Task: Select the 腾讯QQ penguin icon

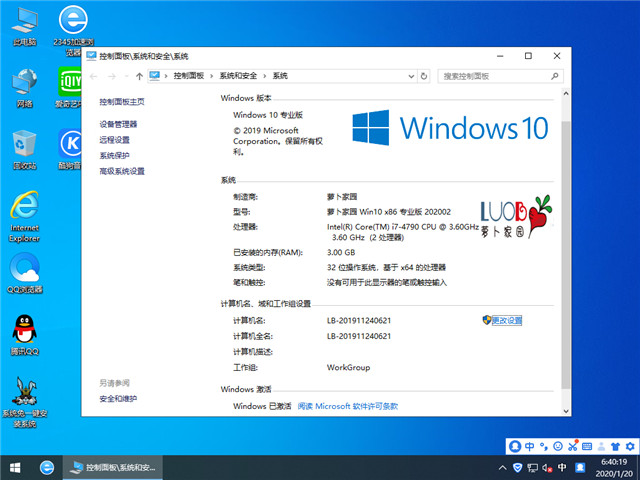Action: pyautogui.click(x=24, y=335)
